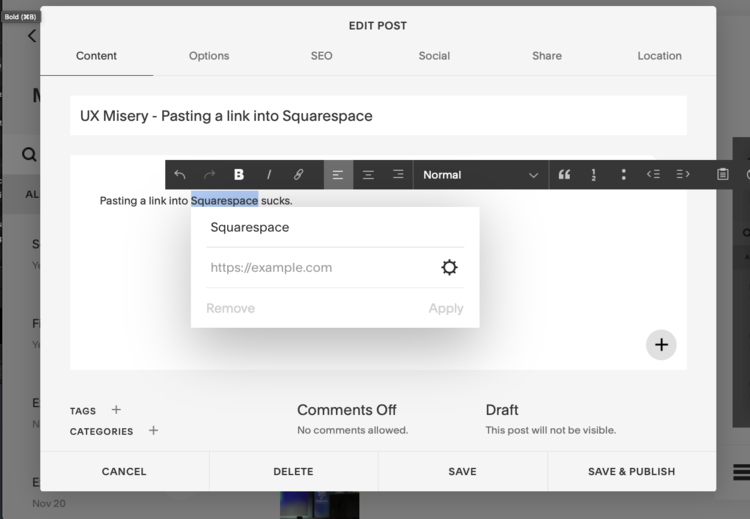Click 'This post will not be visible.' text

click(x=551, y=430)
